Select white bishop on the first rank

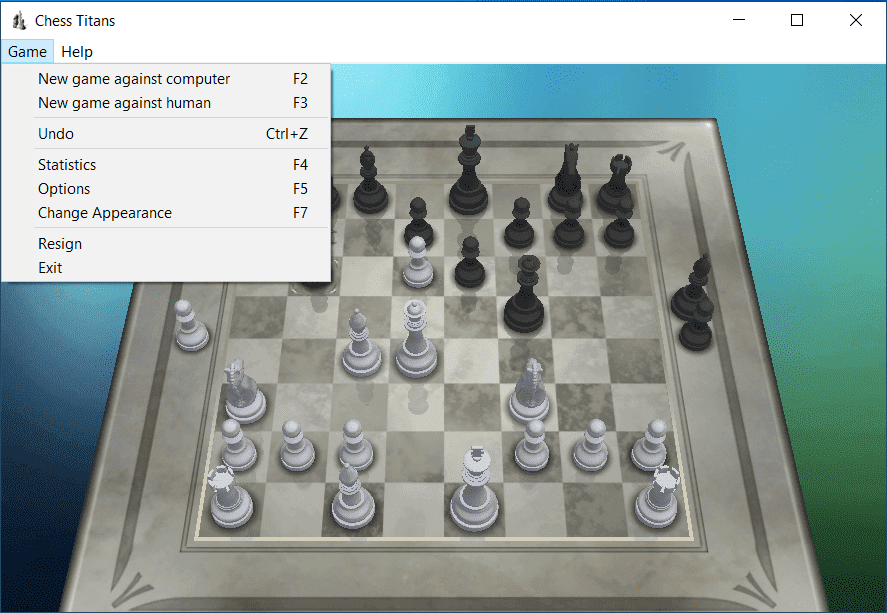(x=352, y=496)
